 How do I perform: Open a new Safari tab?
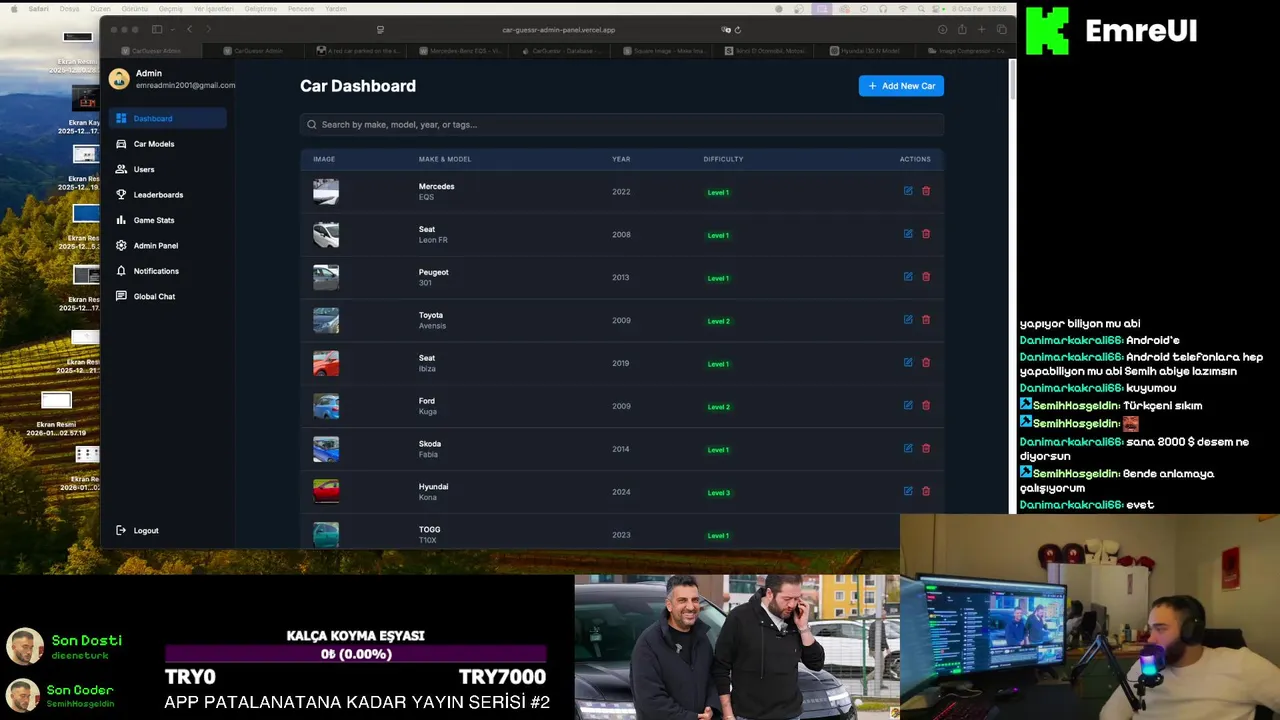pos(982,30)
